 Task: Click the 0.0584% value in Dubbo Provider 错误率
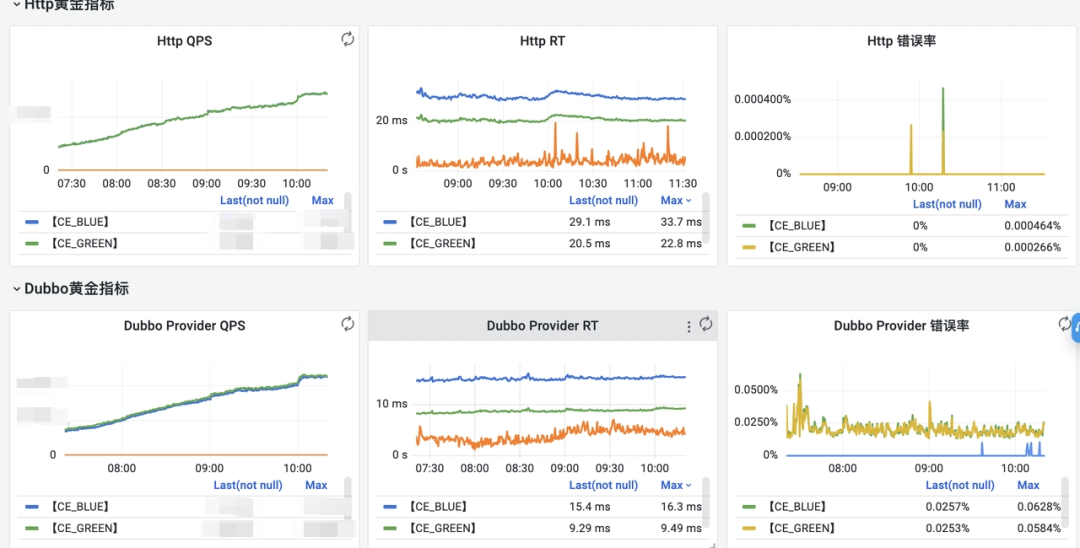(1039, 528)
